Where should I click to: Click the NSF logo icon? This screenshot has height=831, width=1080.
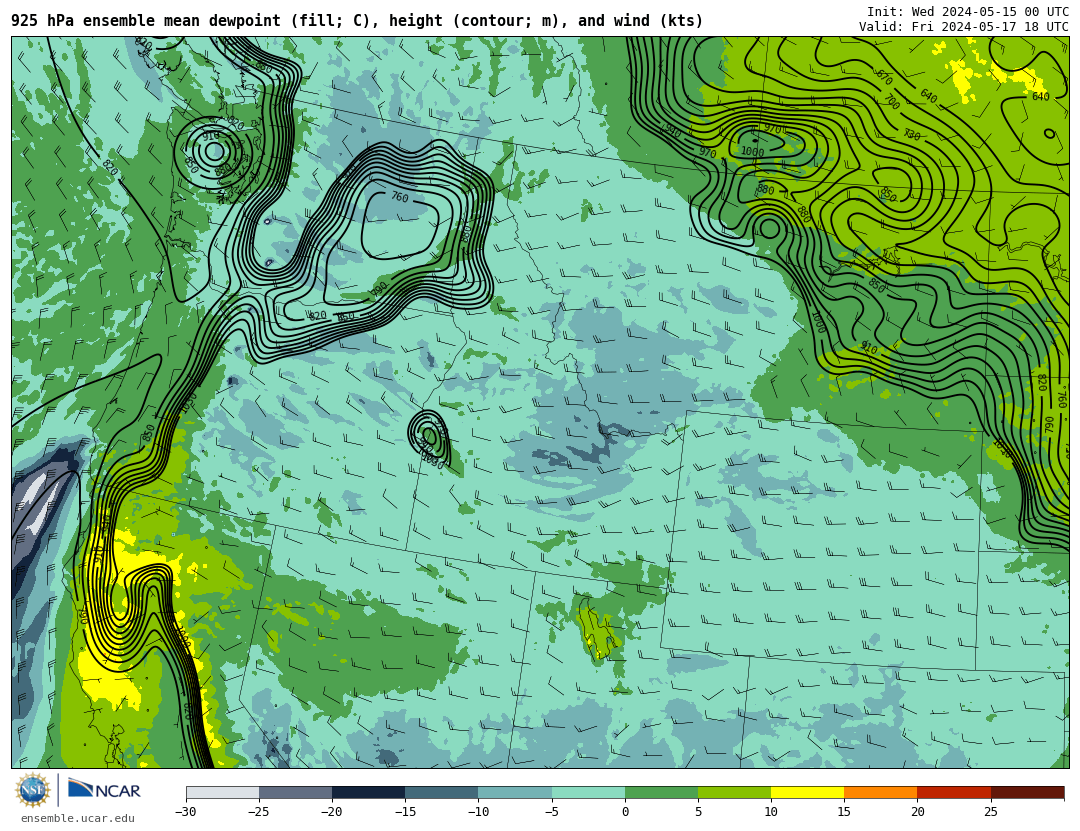(32, 790)
